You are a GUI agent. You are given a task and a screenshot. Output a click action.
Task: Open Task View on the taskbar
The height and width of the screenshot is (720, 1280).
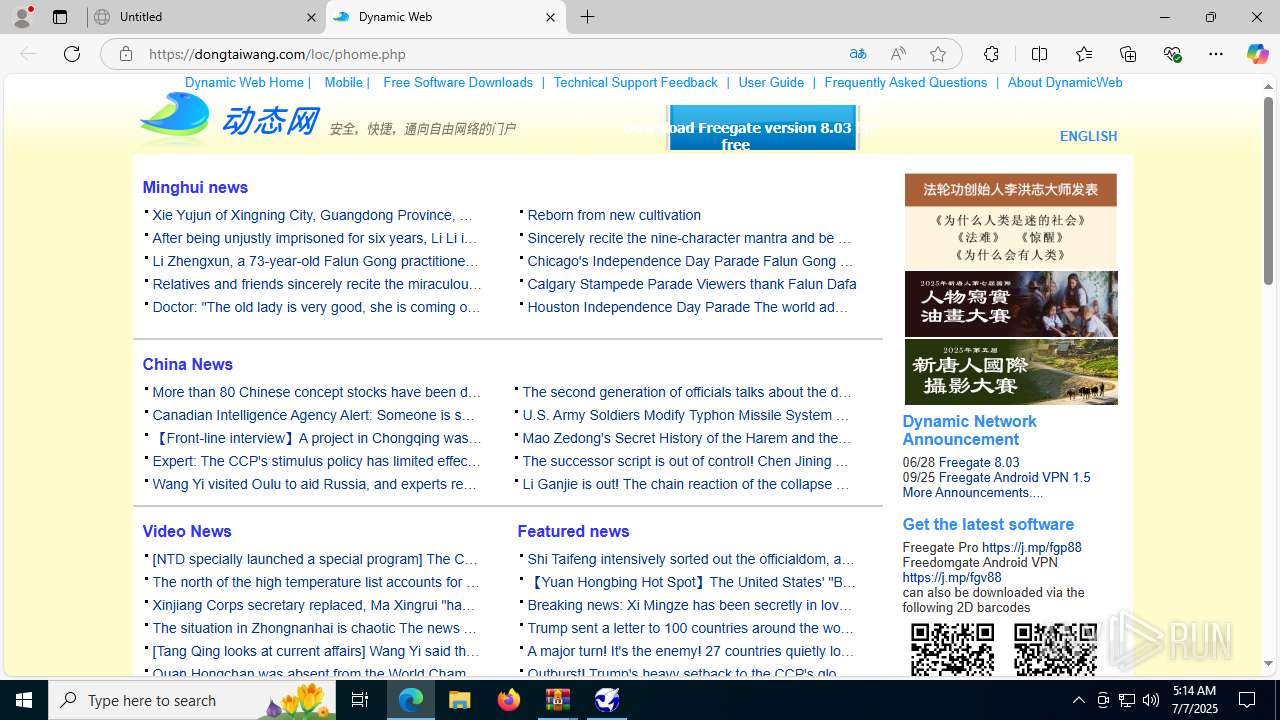click(x=360, y=700)
